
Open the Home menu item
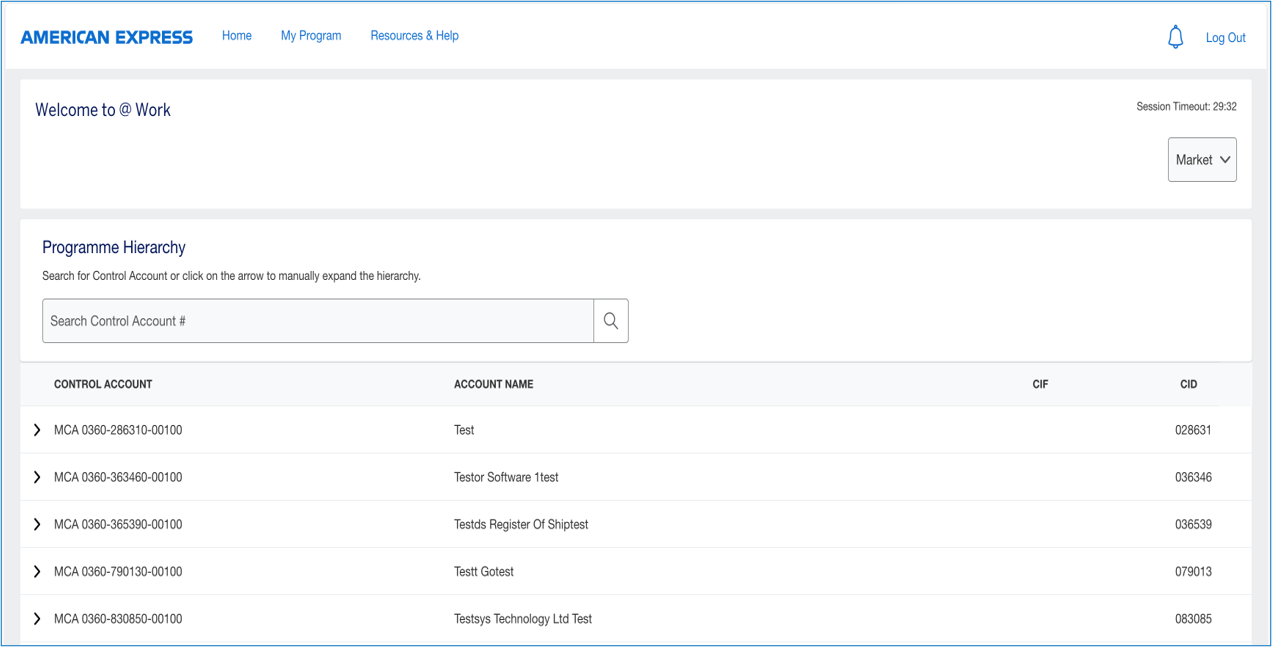coord(237,36)
